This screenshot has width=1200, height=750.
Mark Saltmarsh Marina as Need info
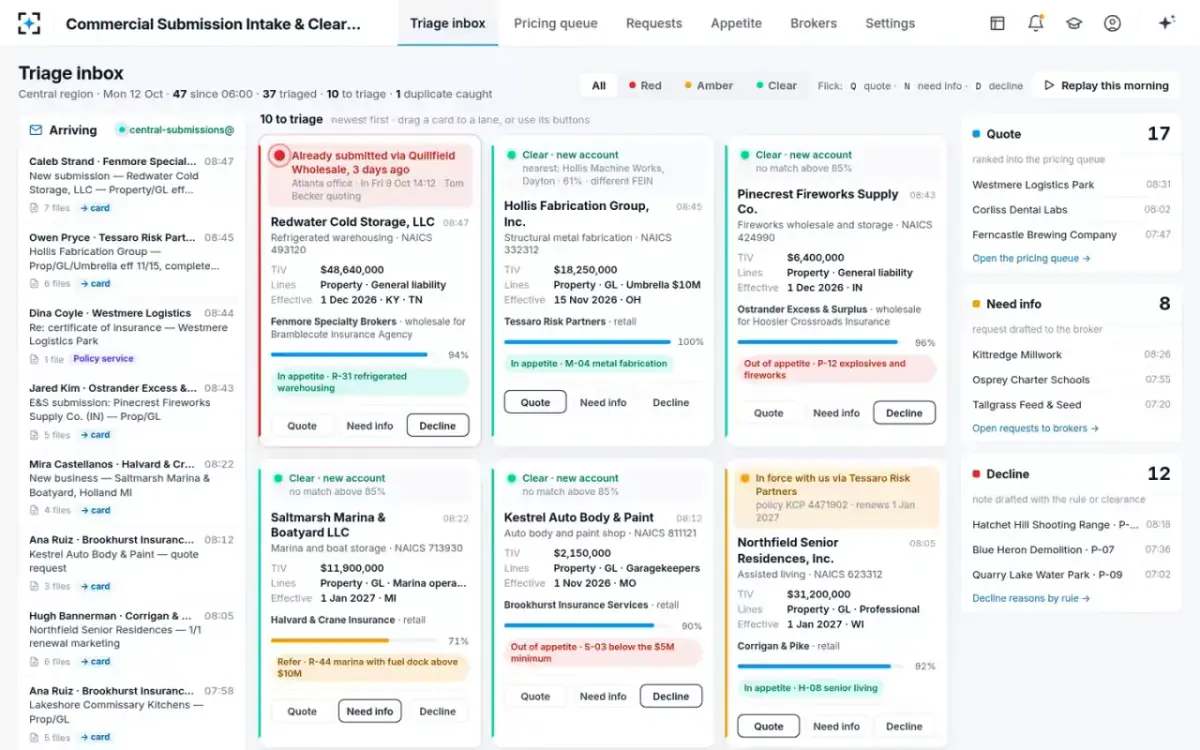(370, 711)
